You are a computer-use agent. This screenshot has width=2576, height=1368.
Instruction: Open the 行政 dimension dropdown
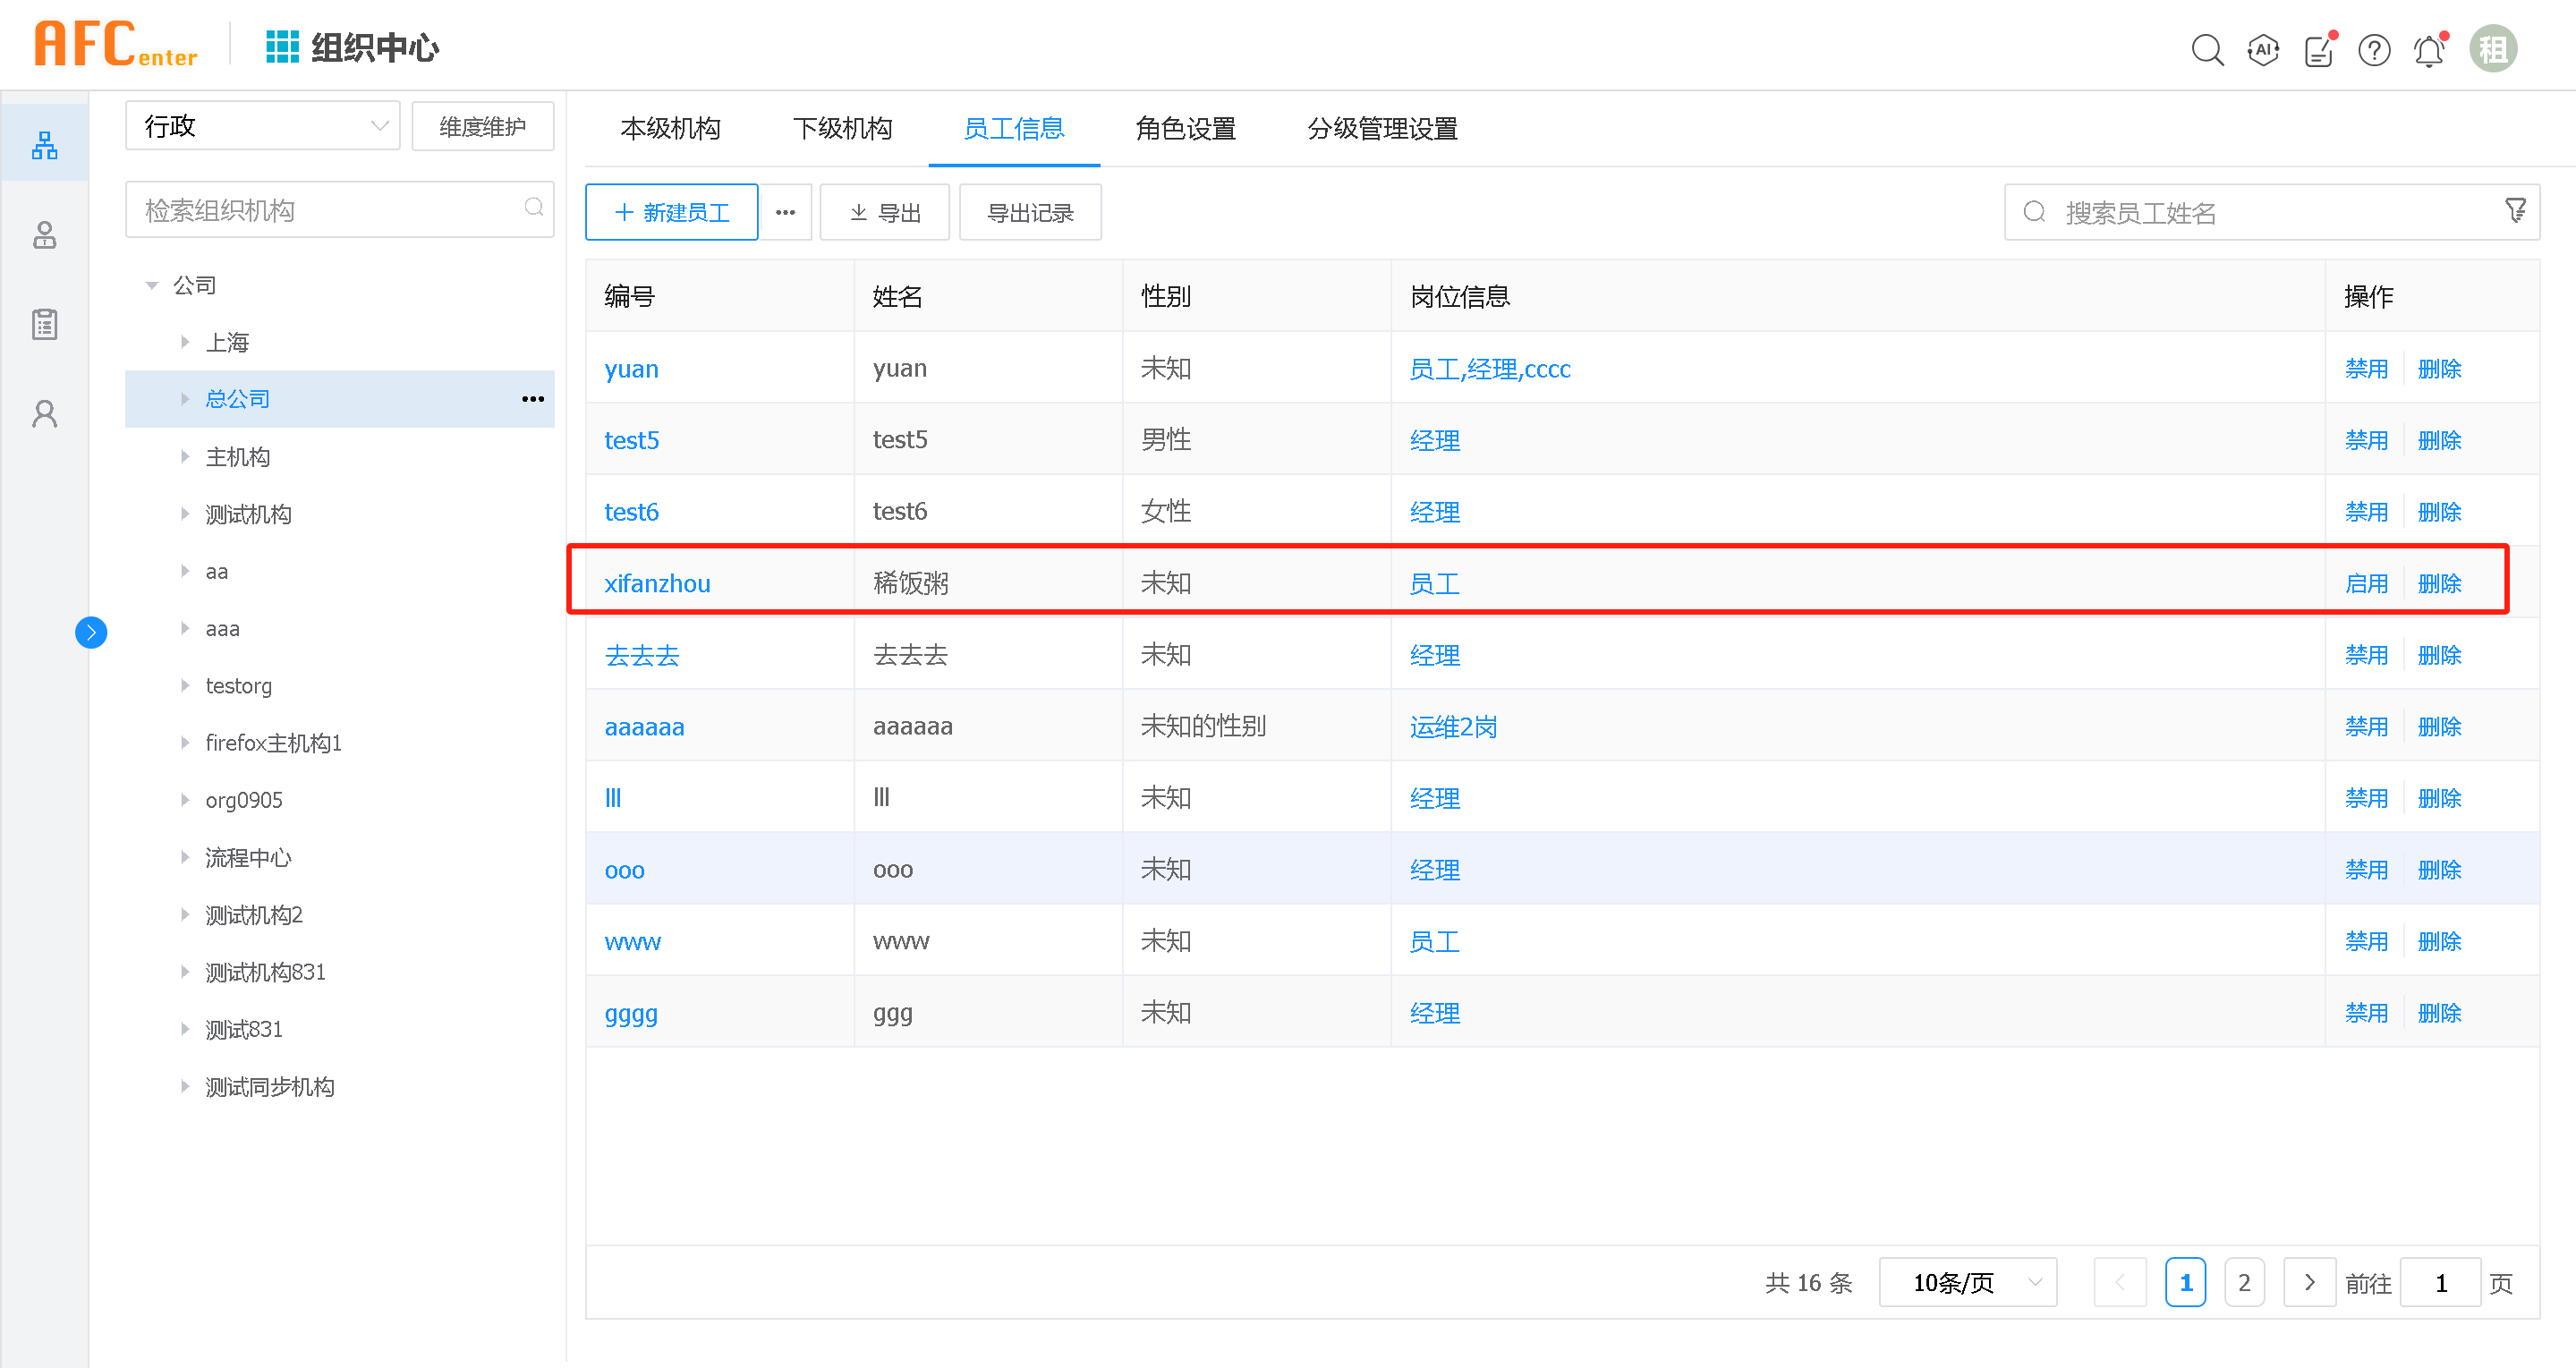pos(262,126)
